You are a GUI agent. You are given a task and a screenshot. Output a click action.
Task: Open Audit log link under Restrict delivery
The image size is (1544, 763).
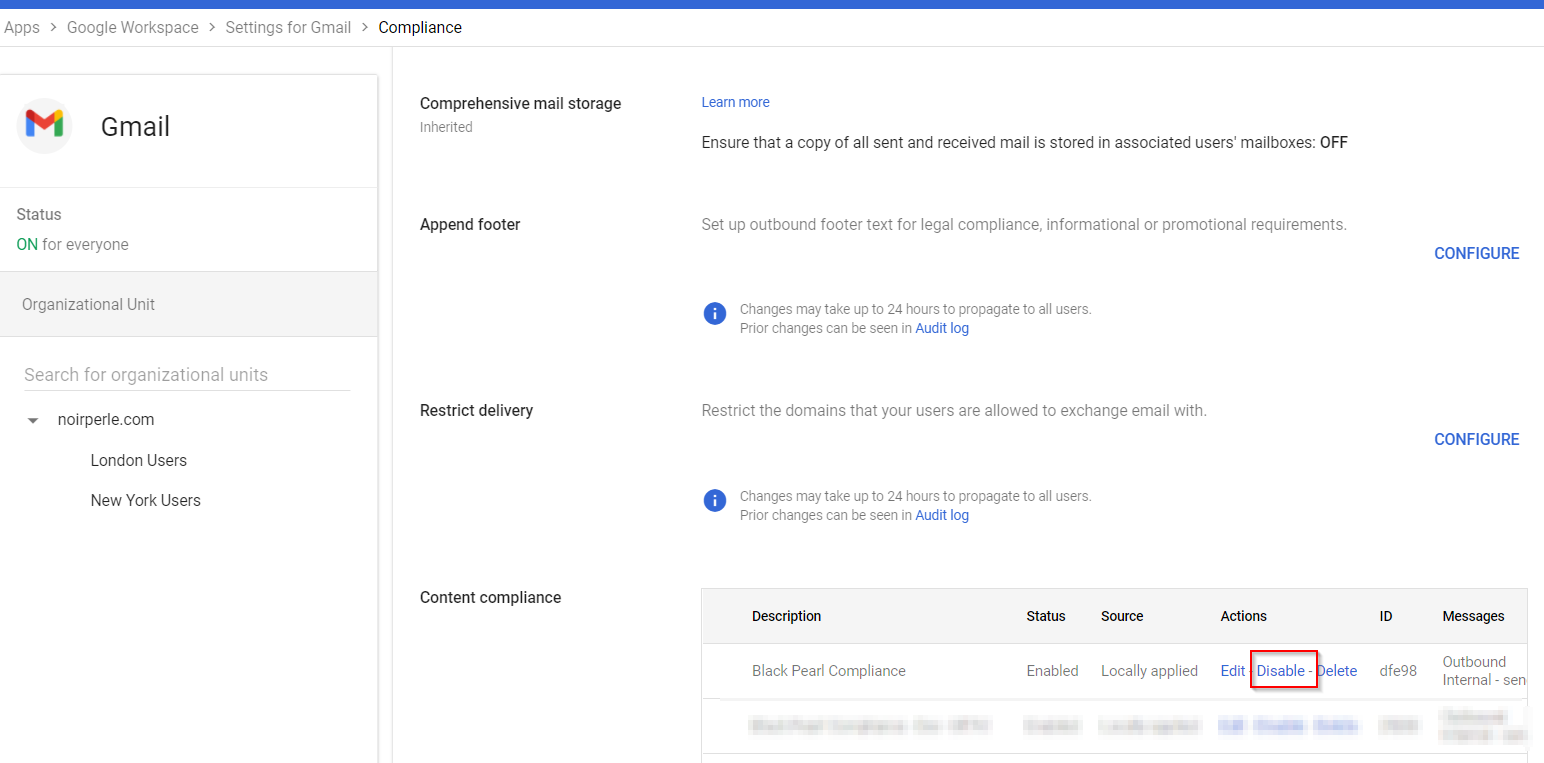pos(941,515)
